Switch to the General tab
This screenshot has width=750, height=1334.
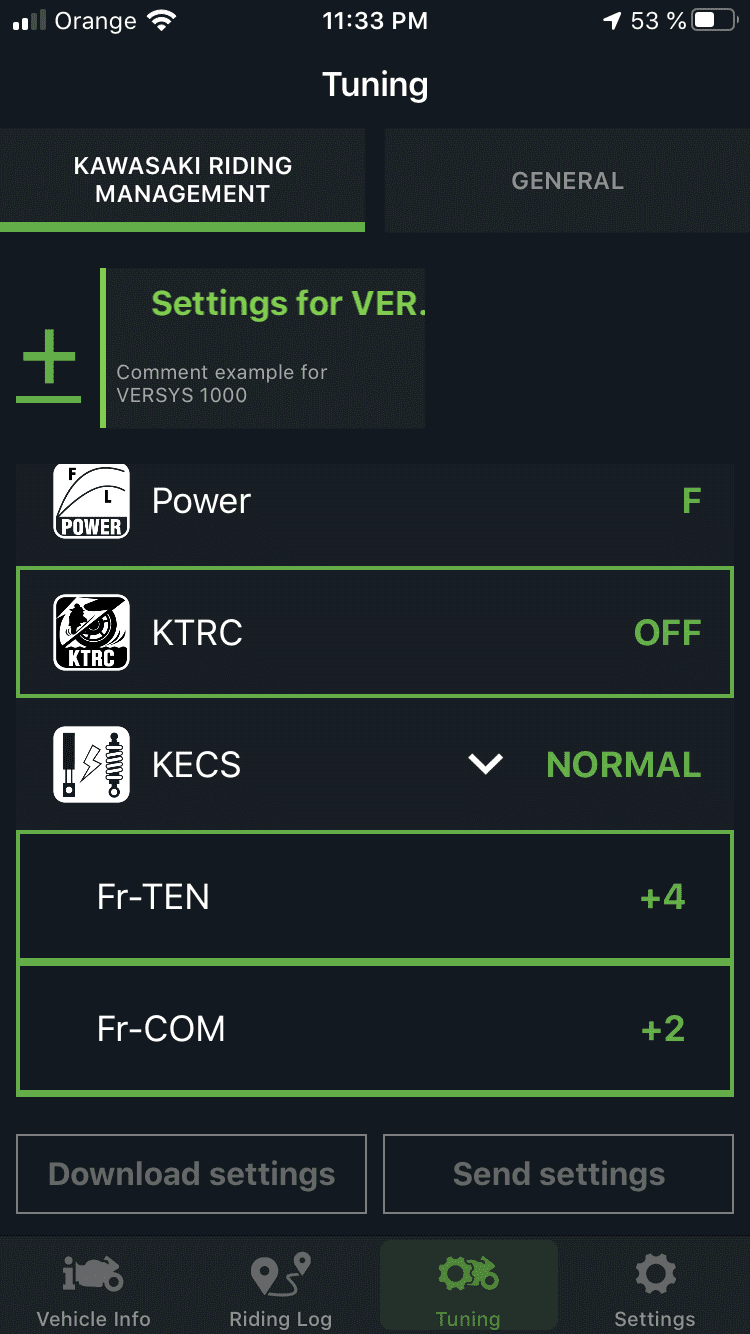(567, 181)
